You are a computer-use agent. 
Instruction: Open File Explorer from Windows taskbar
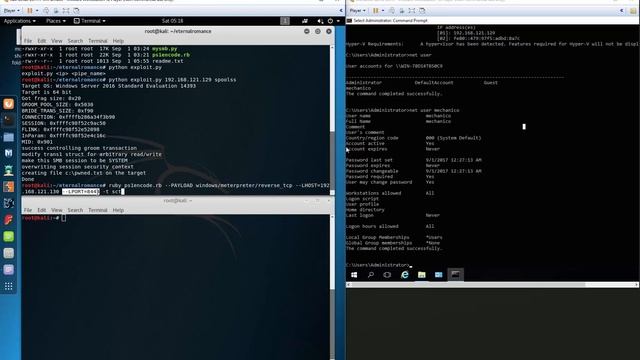coord(422,275)
